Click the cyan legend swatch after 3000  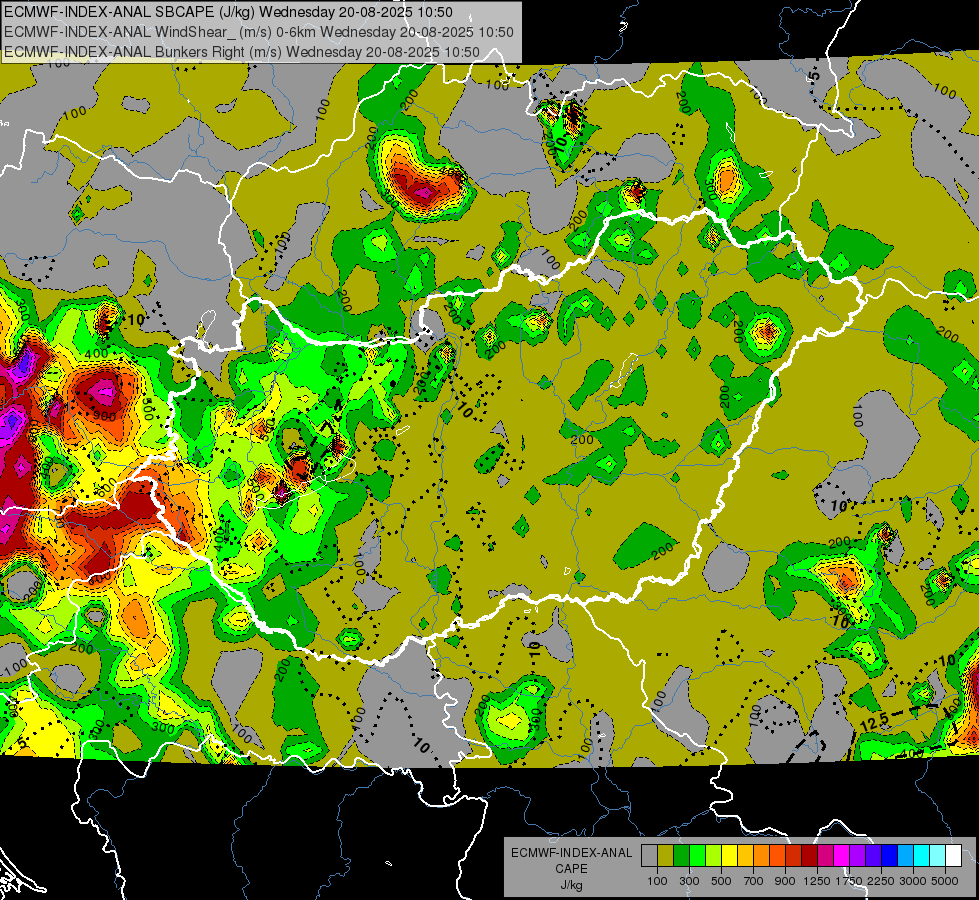[922, 856]
